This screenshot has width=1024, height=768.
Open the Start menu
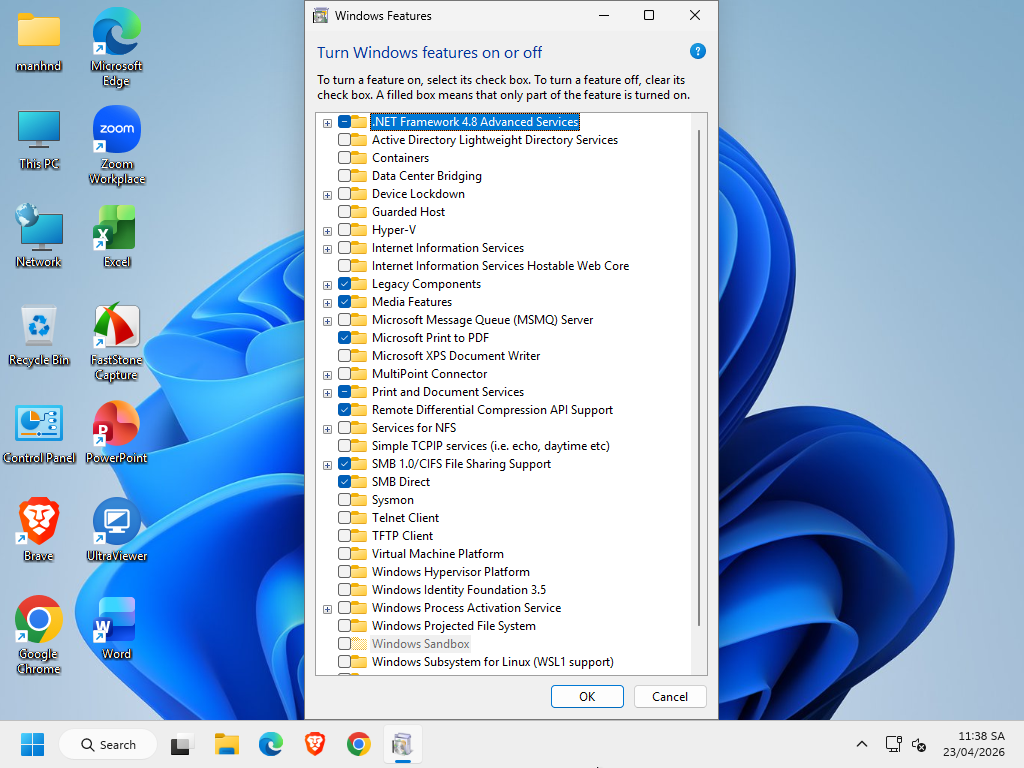click(x=32, y=744)
